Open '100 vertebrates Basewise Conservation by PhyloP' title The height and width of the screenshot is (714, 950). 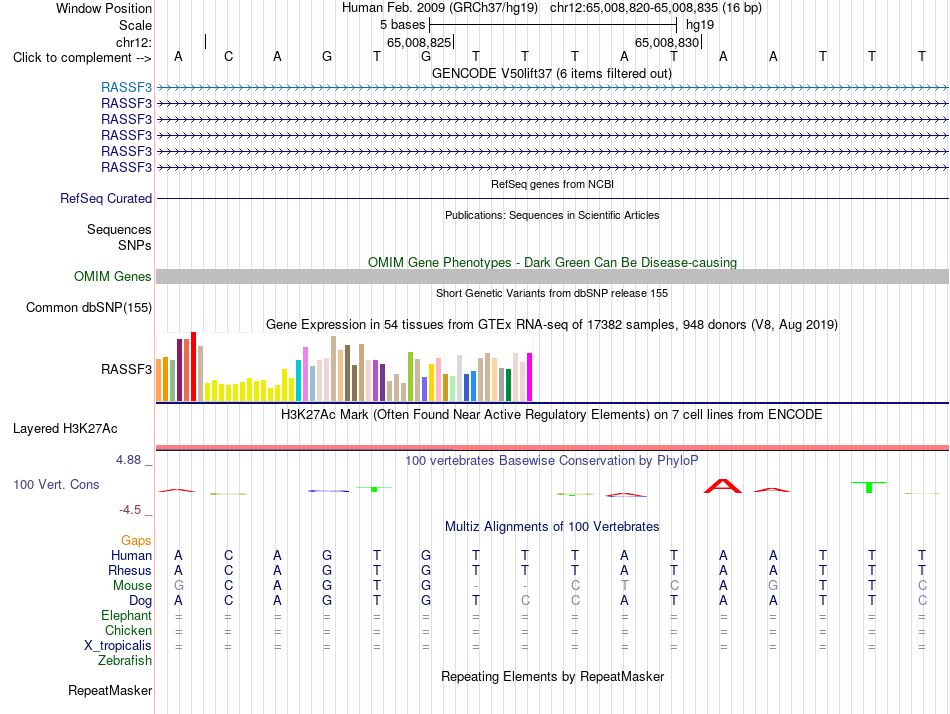(x=551, y=461)
